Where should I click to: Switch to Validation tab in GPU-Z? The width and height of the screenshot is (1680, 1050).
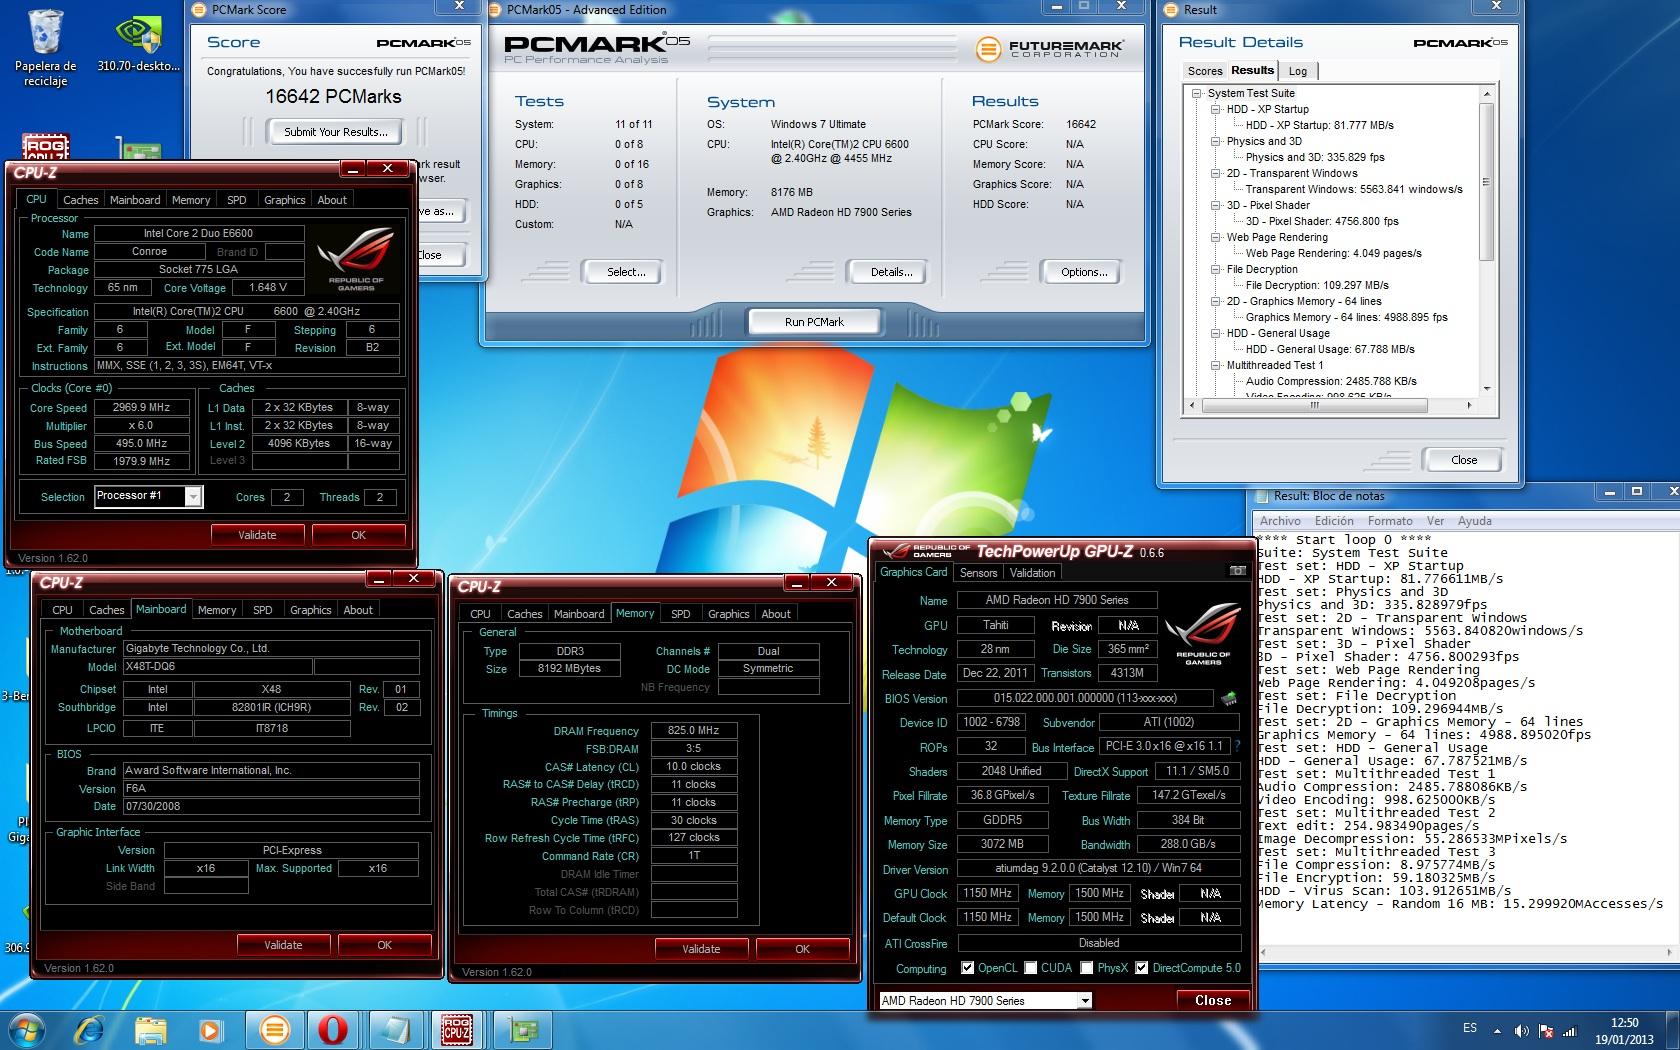pyautogui.click(x=1032, y=573)
